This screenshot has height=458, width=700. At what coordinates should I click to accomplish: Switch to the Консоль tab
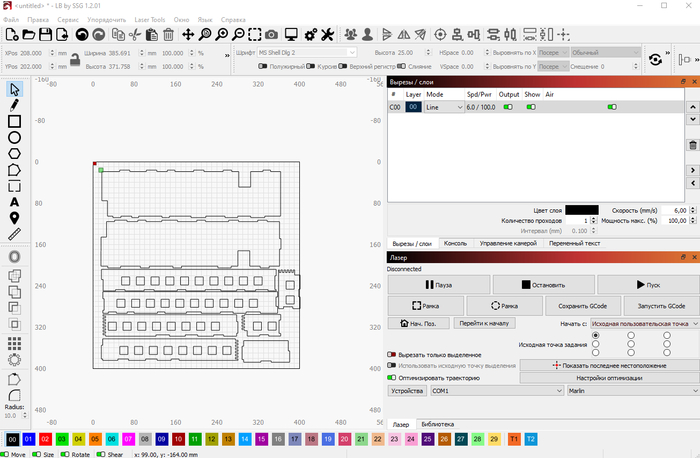455,243
